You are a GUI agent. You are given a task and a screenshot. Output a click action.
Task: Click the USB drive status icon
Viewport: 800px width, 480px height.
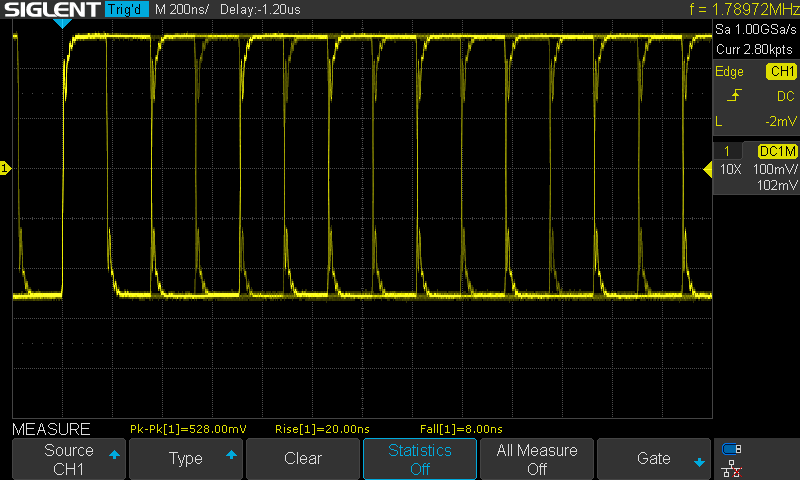tap(732, 449)
